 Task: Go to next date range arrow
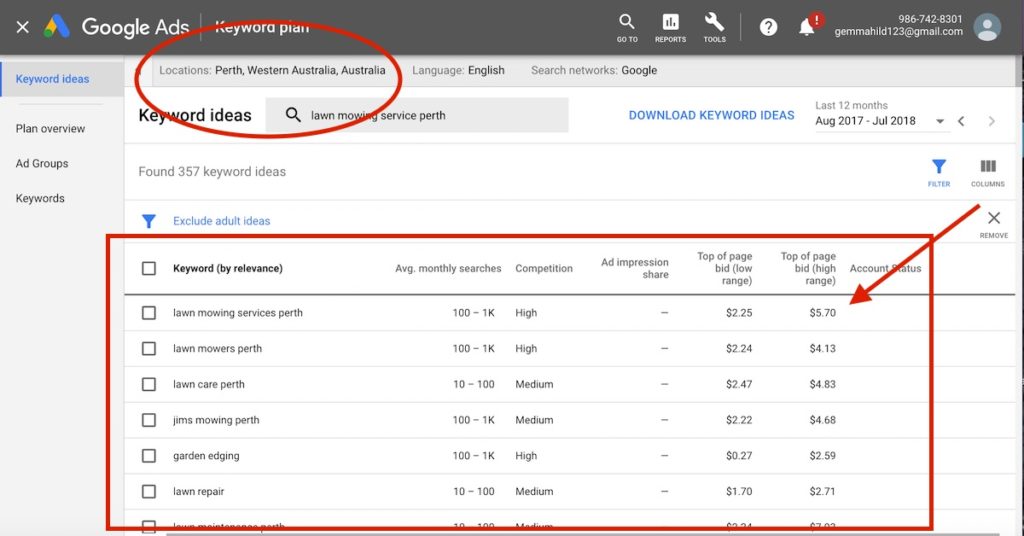(991, 121)
